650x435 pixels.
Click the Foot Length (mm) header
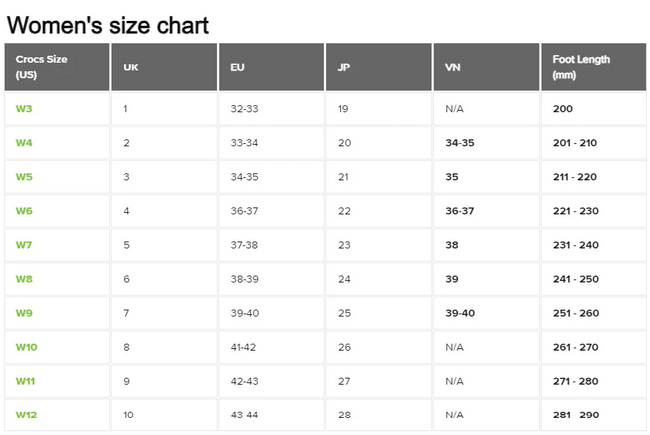tap(581, 67)
